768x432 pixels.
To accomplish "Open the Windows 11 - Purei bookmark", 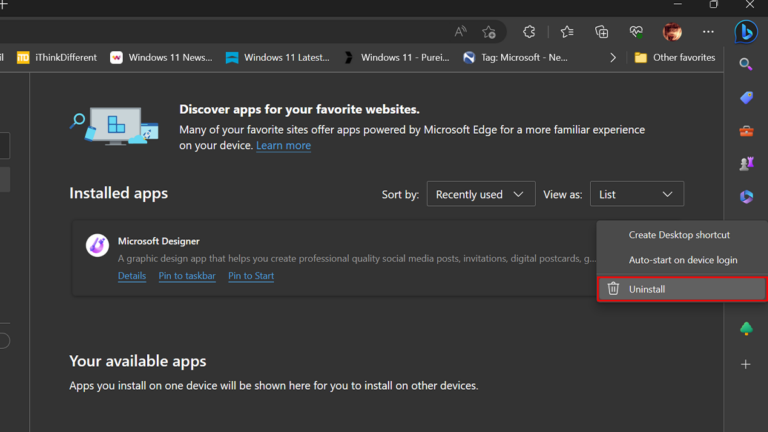I will 396,58.
